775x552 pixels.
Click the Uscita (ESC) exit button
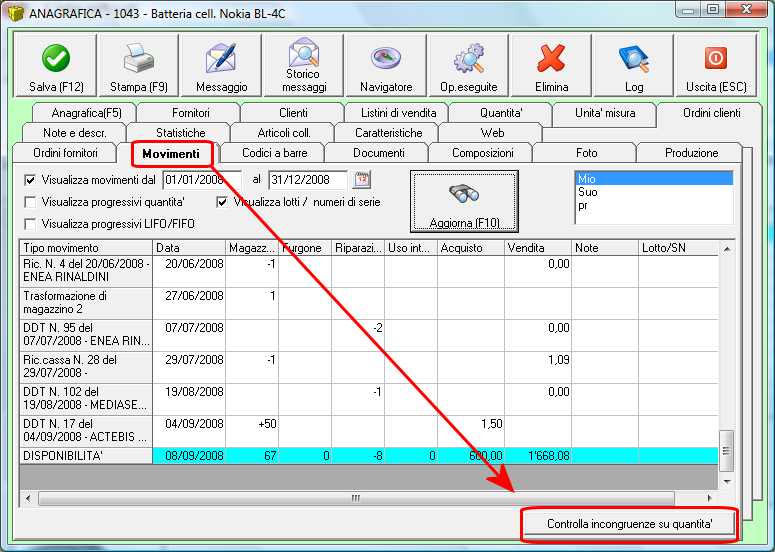point(716,65)
